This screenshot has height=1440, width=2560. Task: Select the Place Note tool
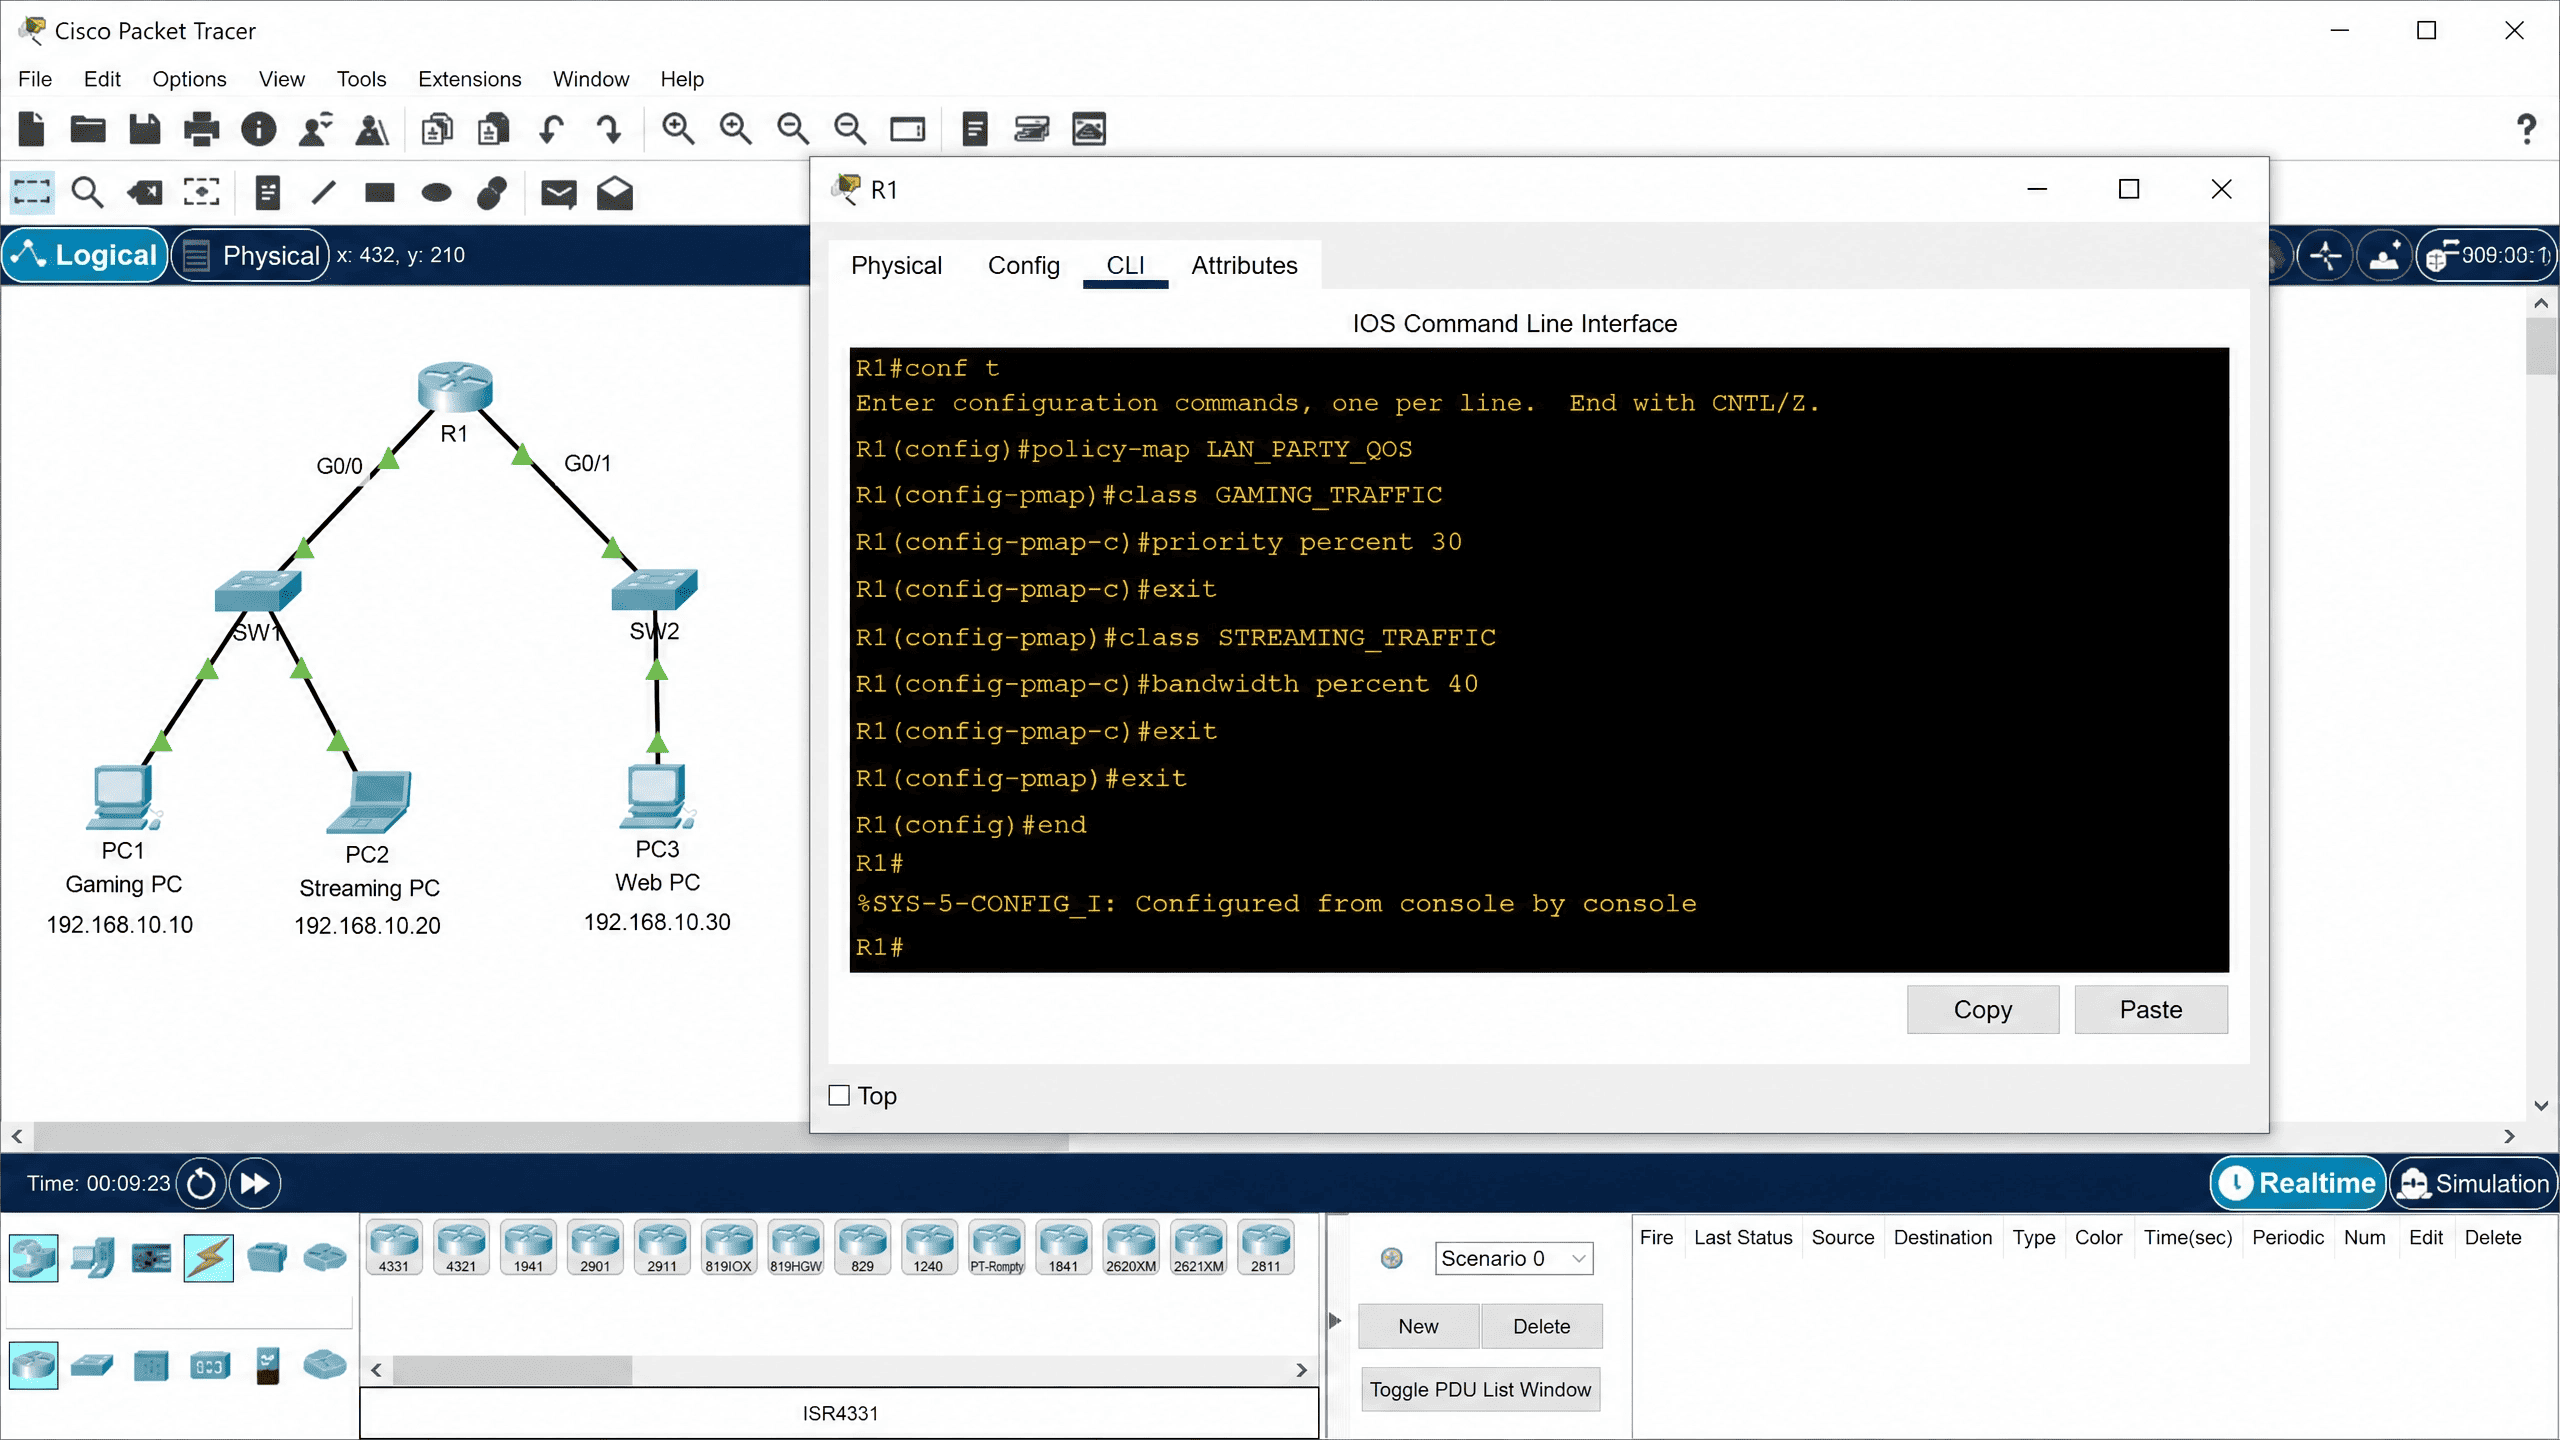[267, 193]
